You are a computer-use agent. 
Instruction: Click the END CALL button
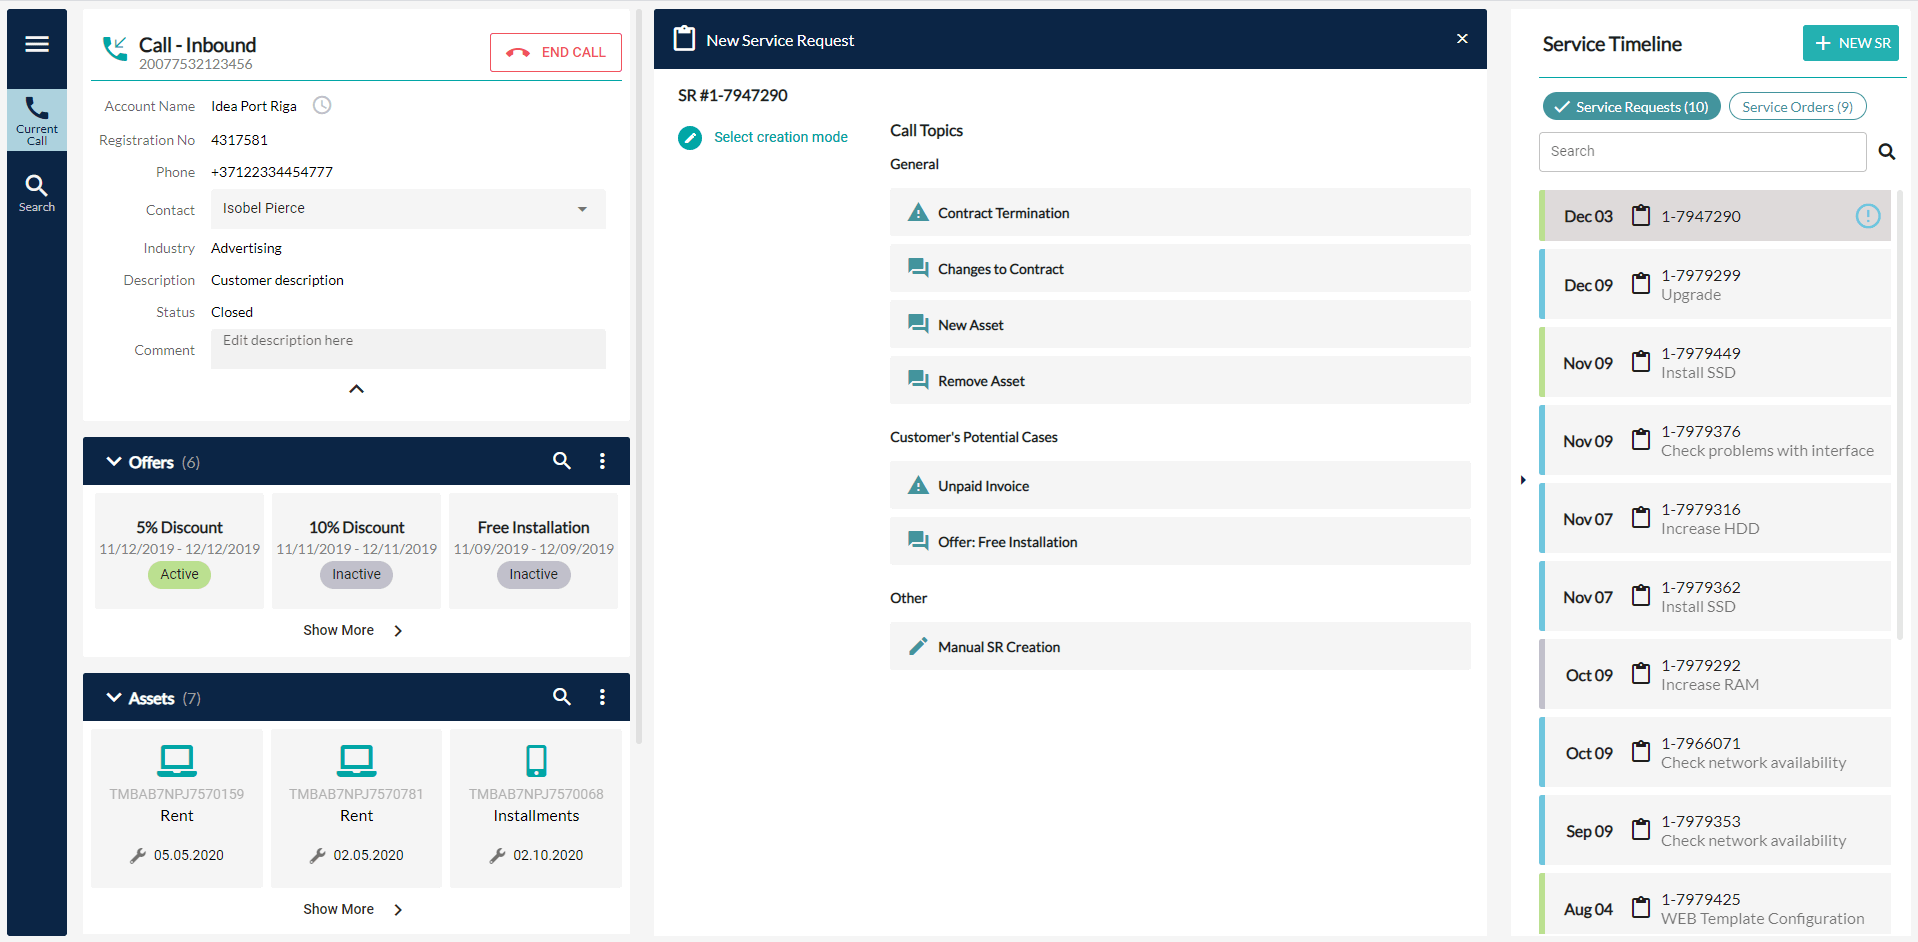555,52
